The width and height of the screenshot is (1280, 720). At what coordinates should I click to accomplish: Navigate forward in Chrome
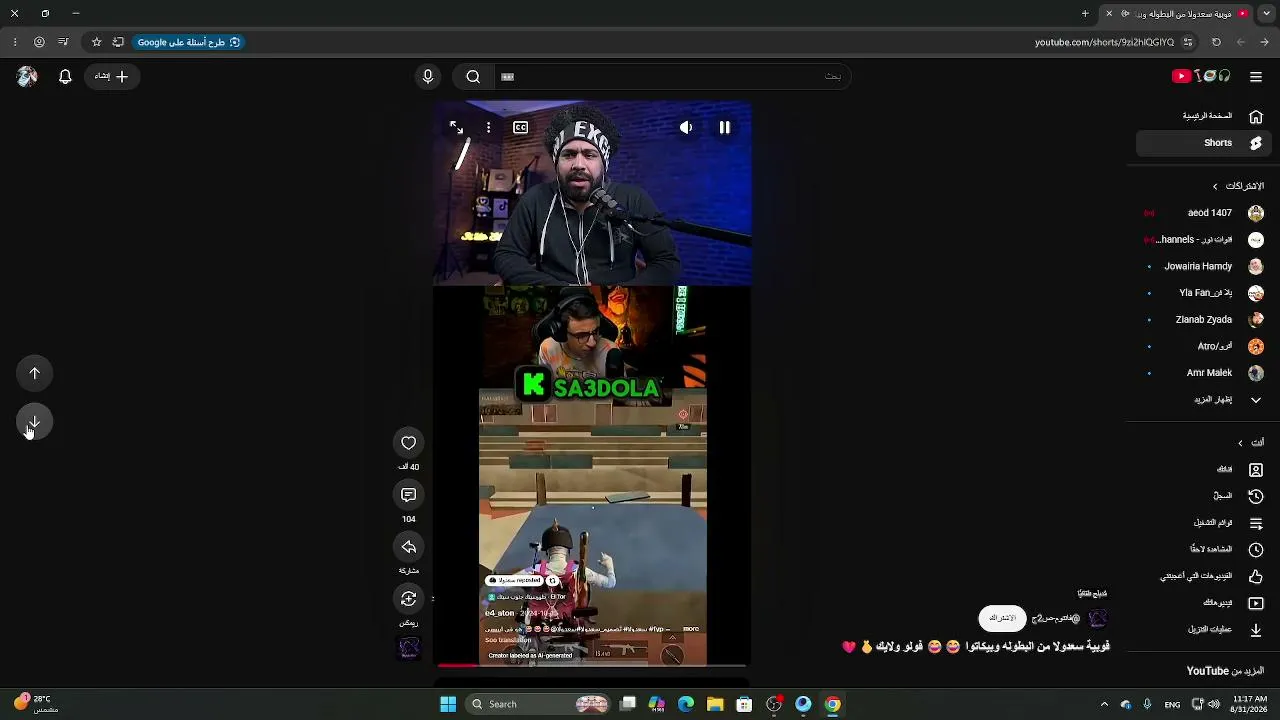coord(1241,42)
